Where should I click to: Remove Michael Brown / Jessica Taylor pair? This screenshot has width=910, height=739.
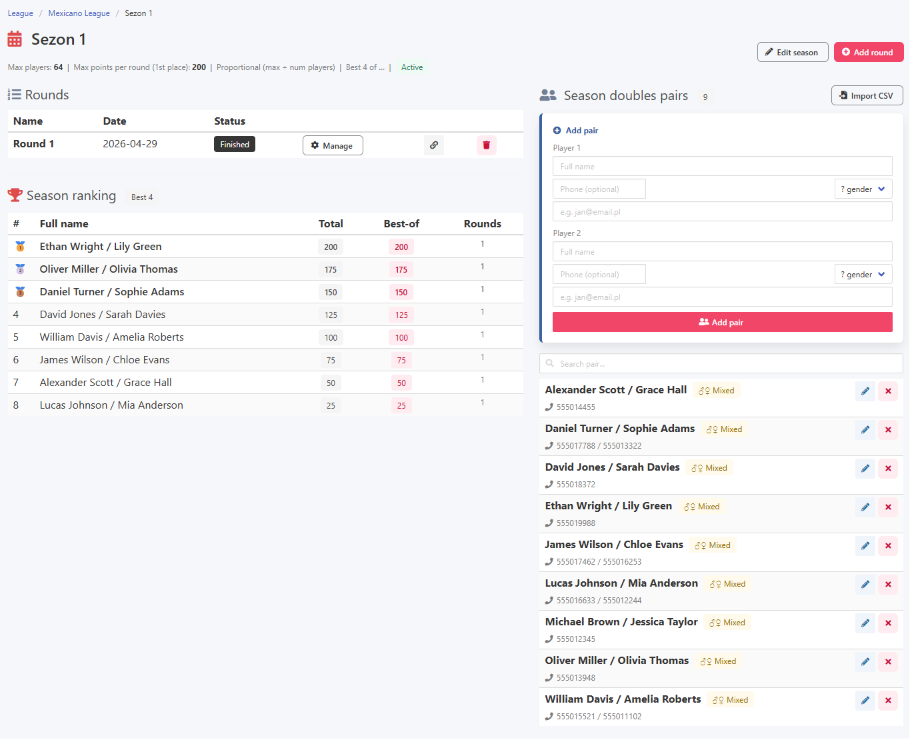pos(888,623)
